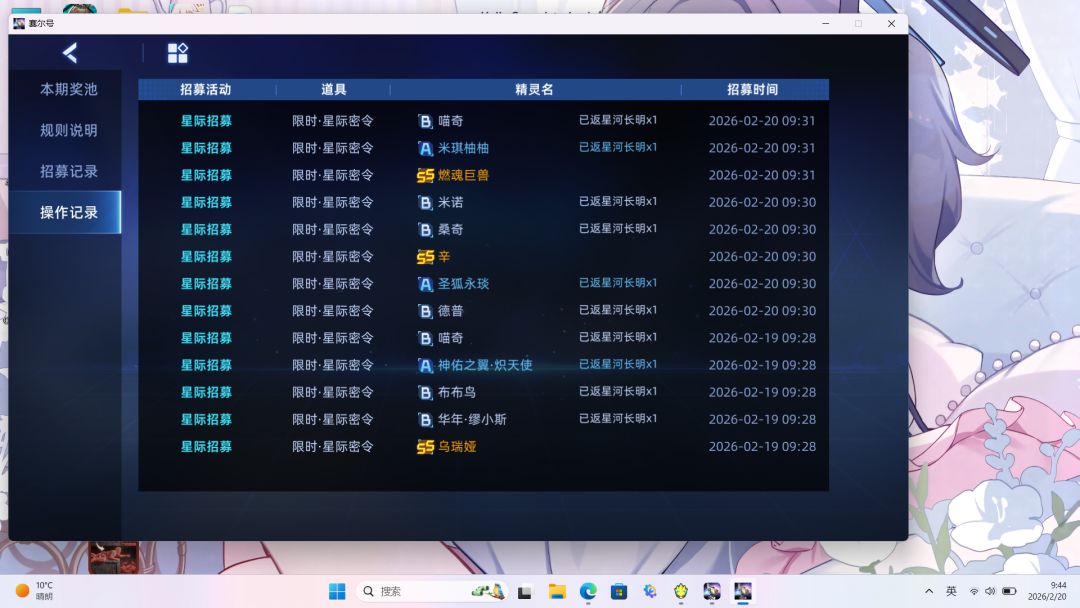
Task: Select the spirit name 圣狐永琰
Action: pos(464,284)
